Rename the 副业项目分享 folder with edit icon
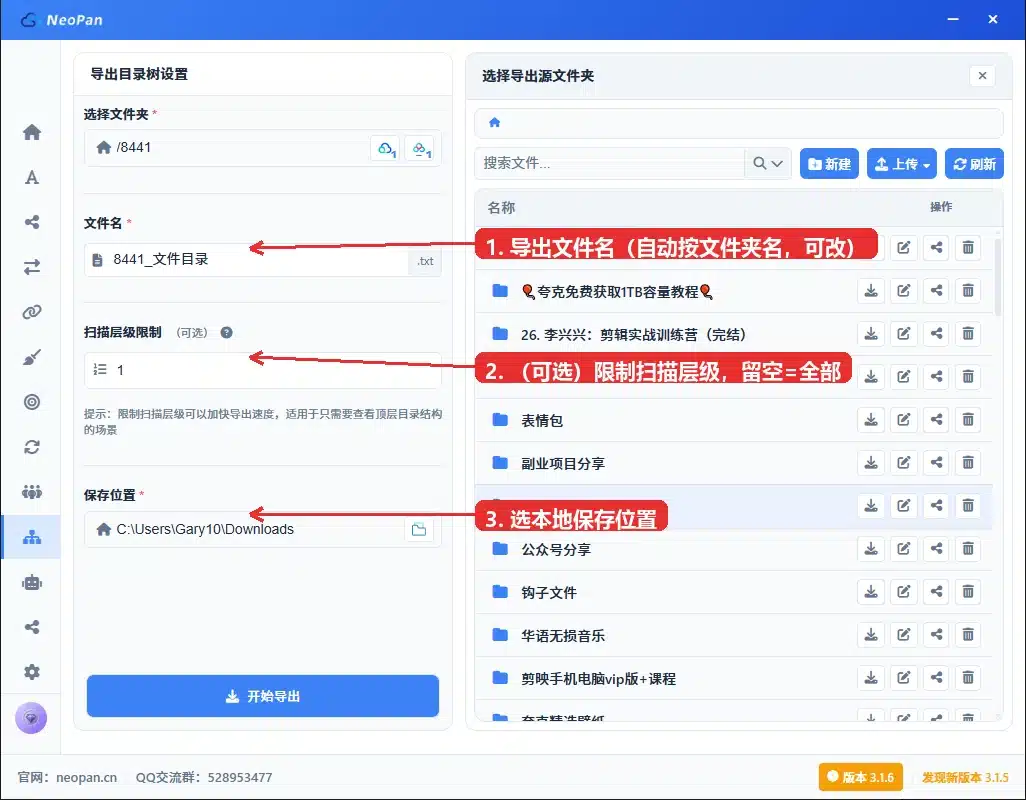This screenshot has height=800, width=1026. 904,462
